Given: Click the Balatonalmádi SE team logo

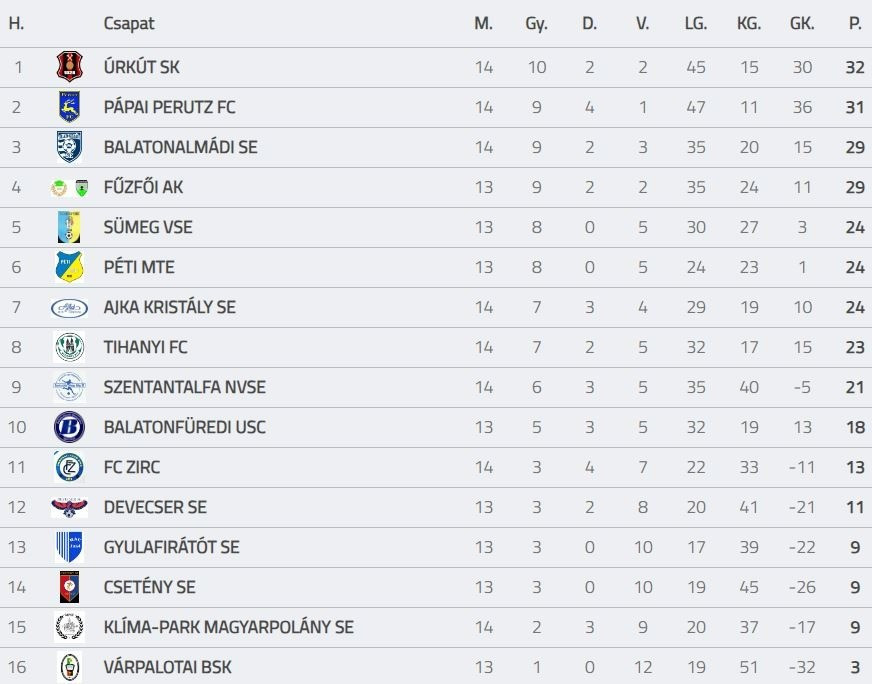Looking at the screenshot, I should coord(69,147).
